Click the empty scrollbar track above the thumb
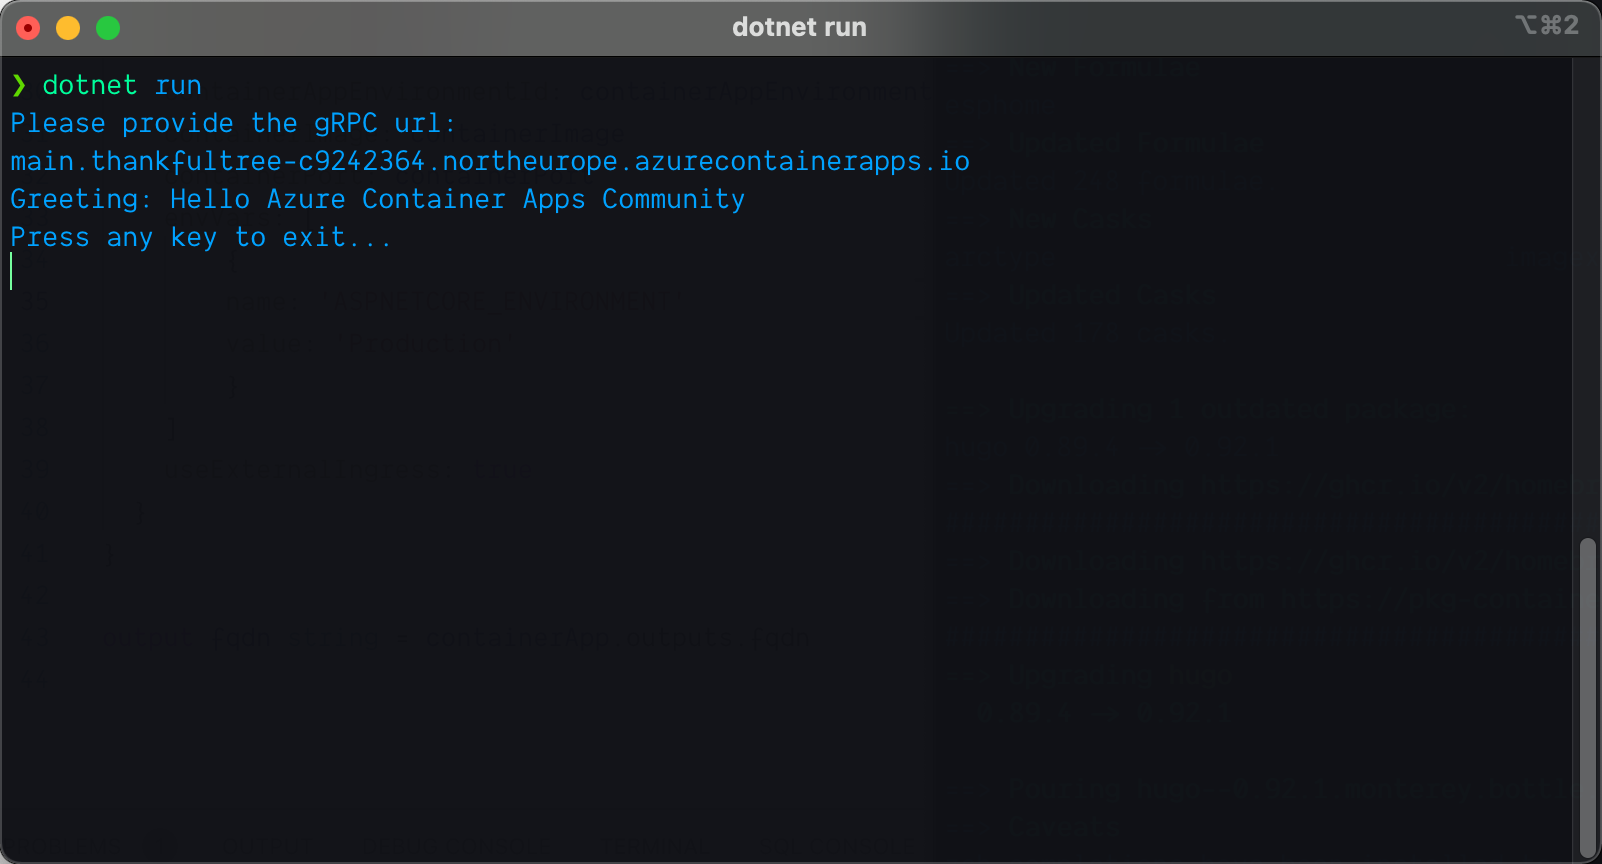 coord(1587,300)
